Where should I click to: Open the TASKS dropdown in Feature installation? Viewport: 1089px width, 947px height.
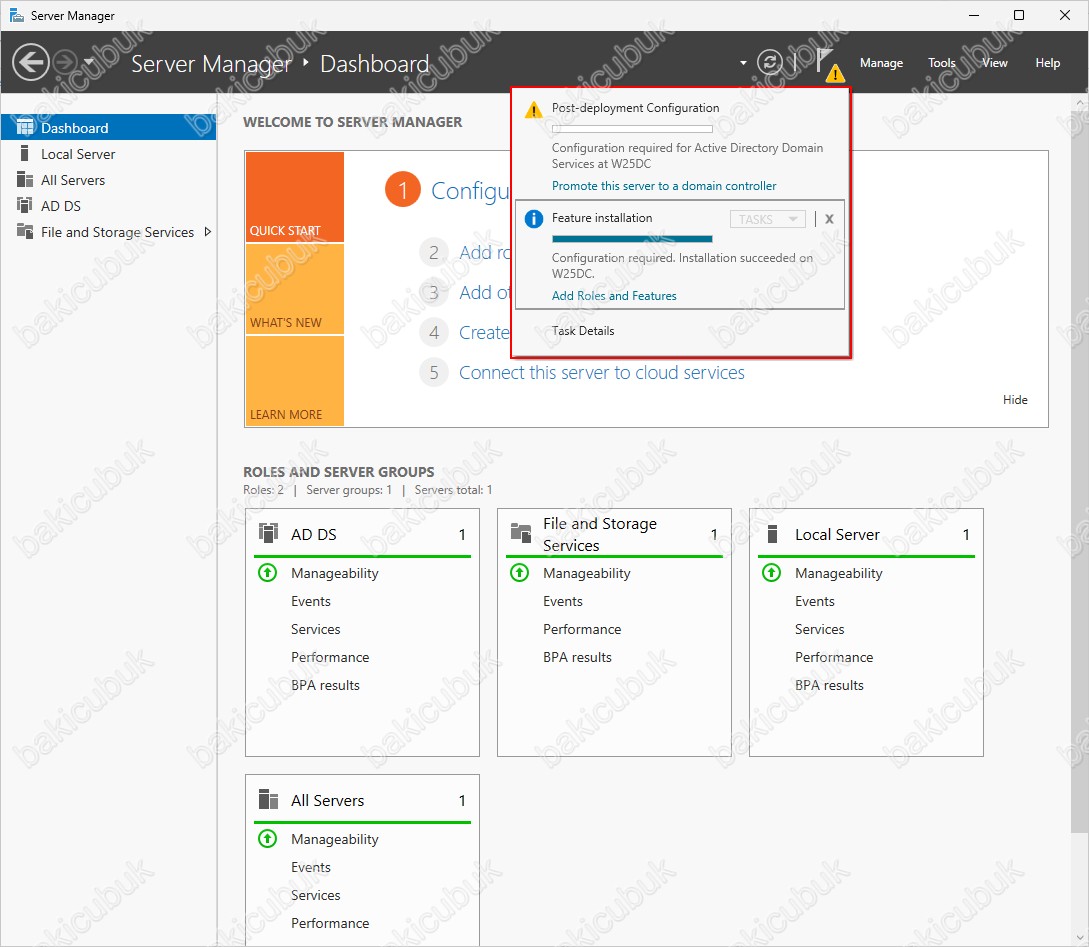click(x=767, y=219)
